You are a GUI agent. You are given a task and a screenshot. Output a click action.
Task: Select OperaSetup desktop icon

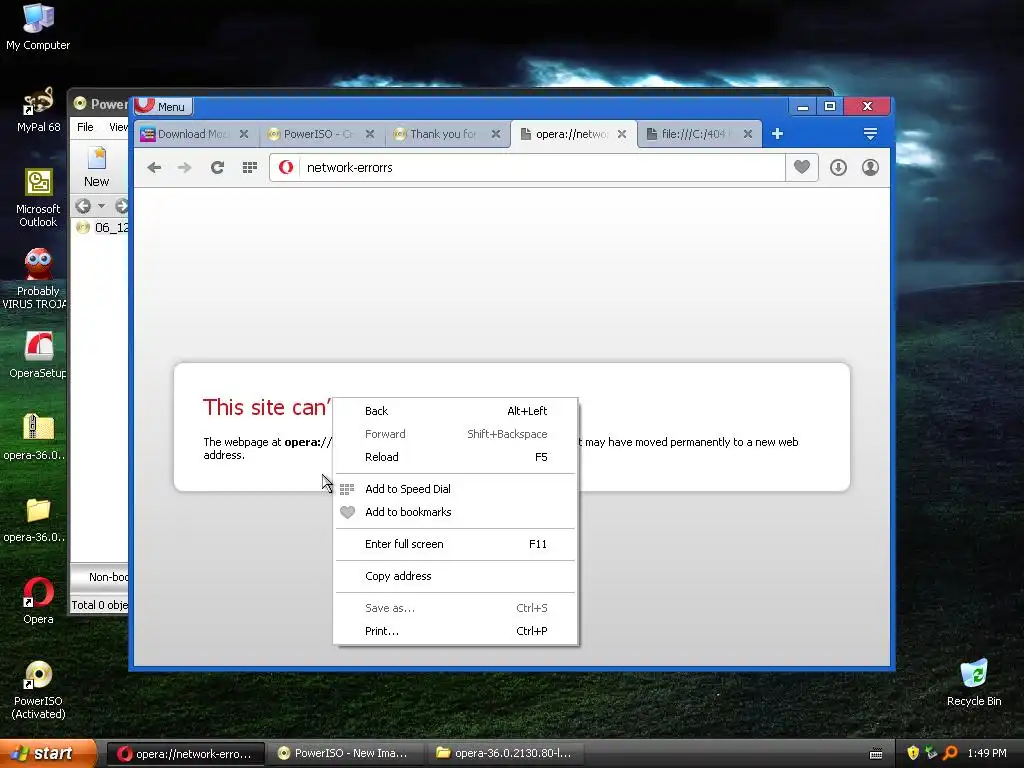tap(38, 355)
